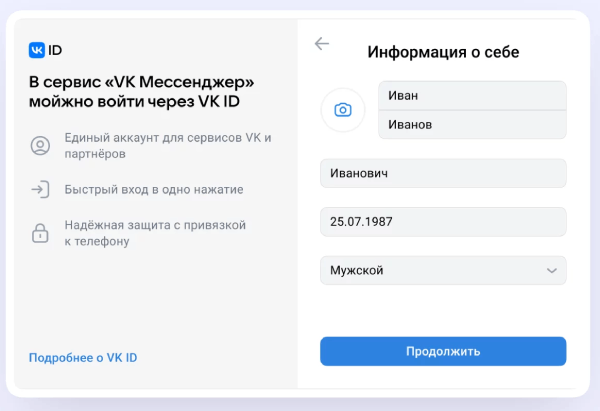Click the "ID" text beside VK logo
Screen dimensions: 600x411
point(56,49)
